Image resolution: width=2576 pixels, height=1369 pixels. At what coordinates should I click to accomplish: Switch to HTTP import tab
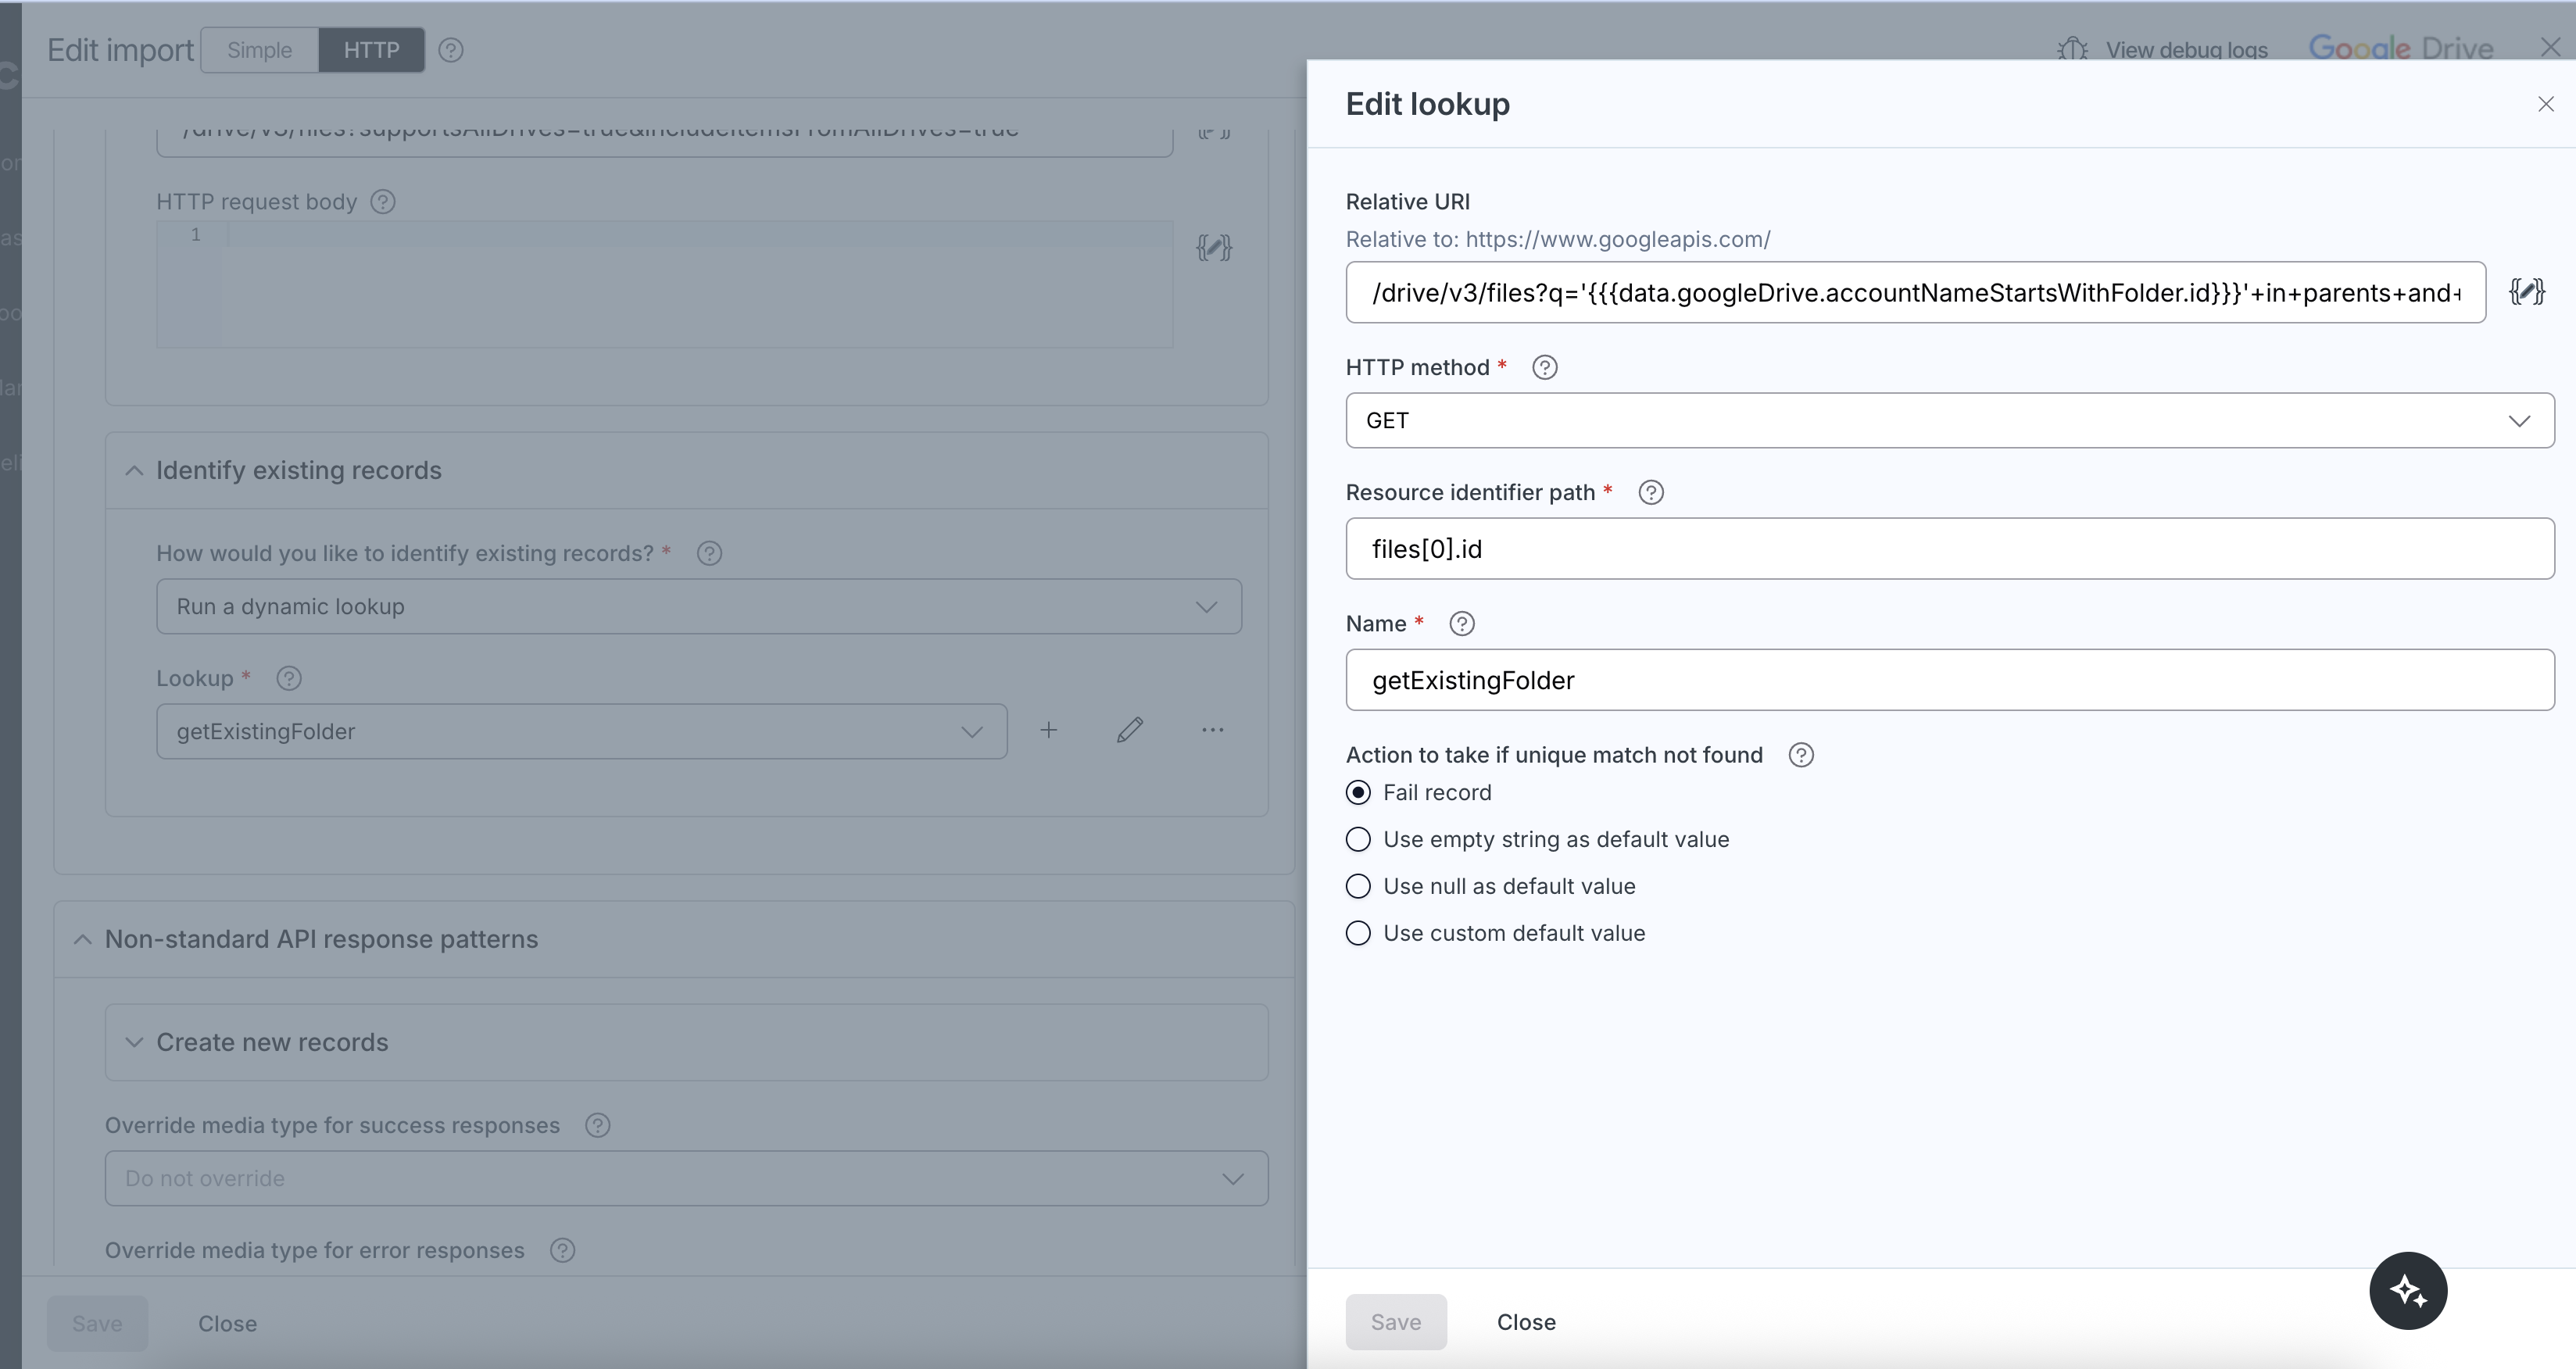pos(371,50)
